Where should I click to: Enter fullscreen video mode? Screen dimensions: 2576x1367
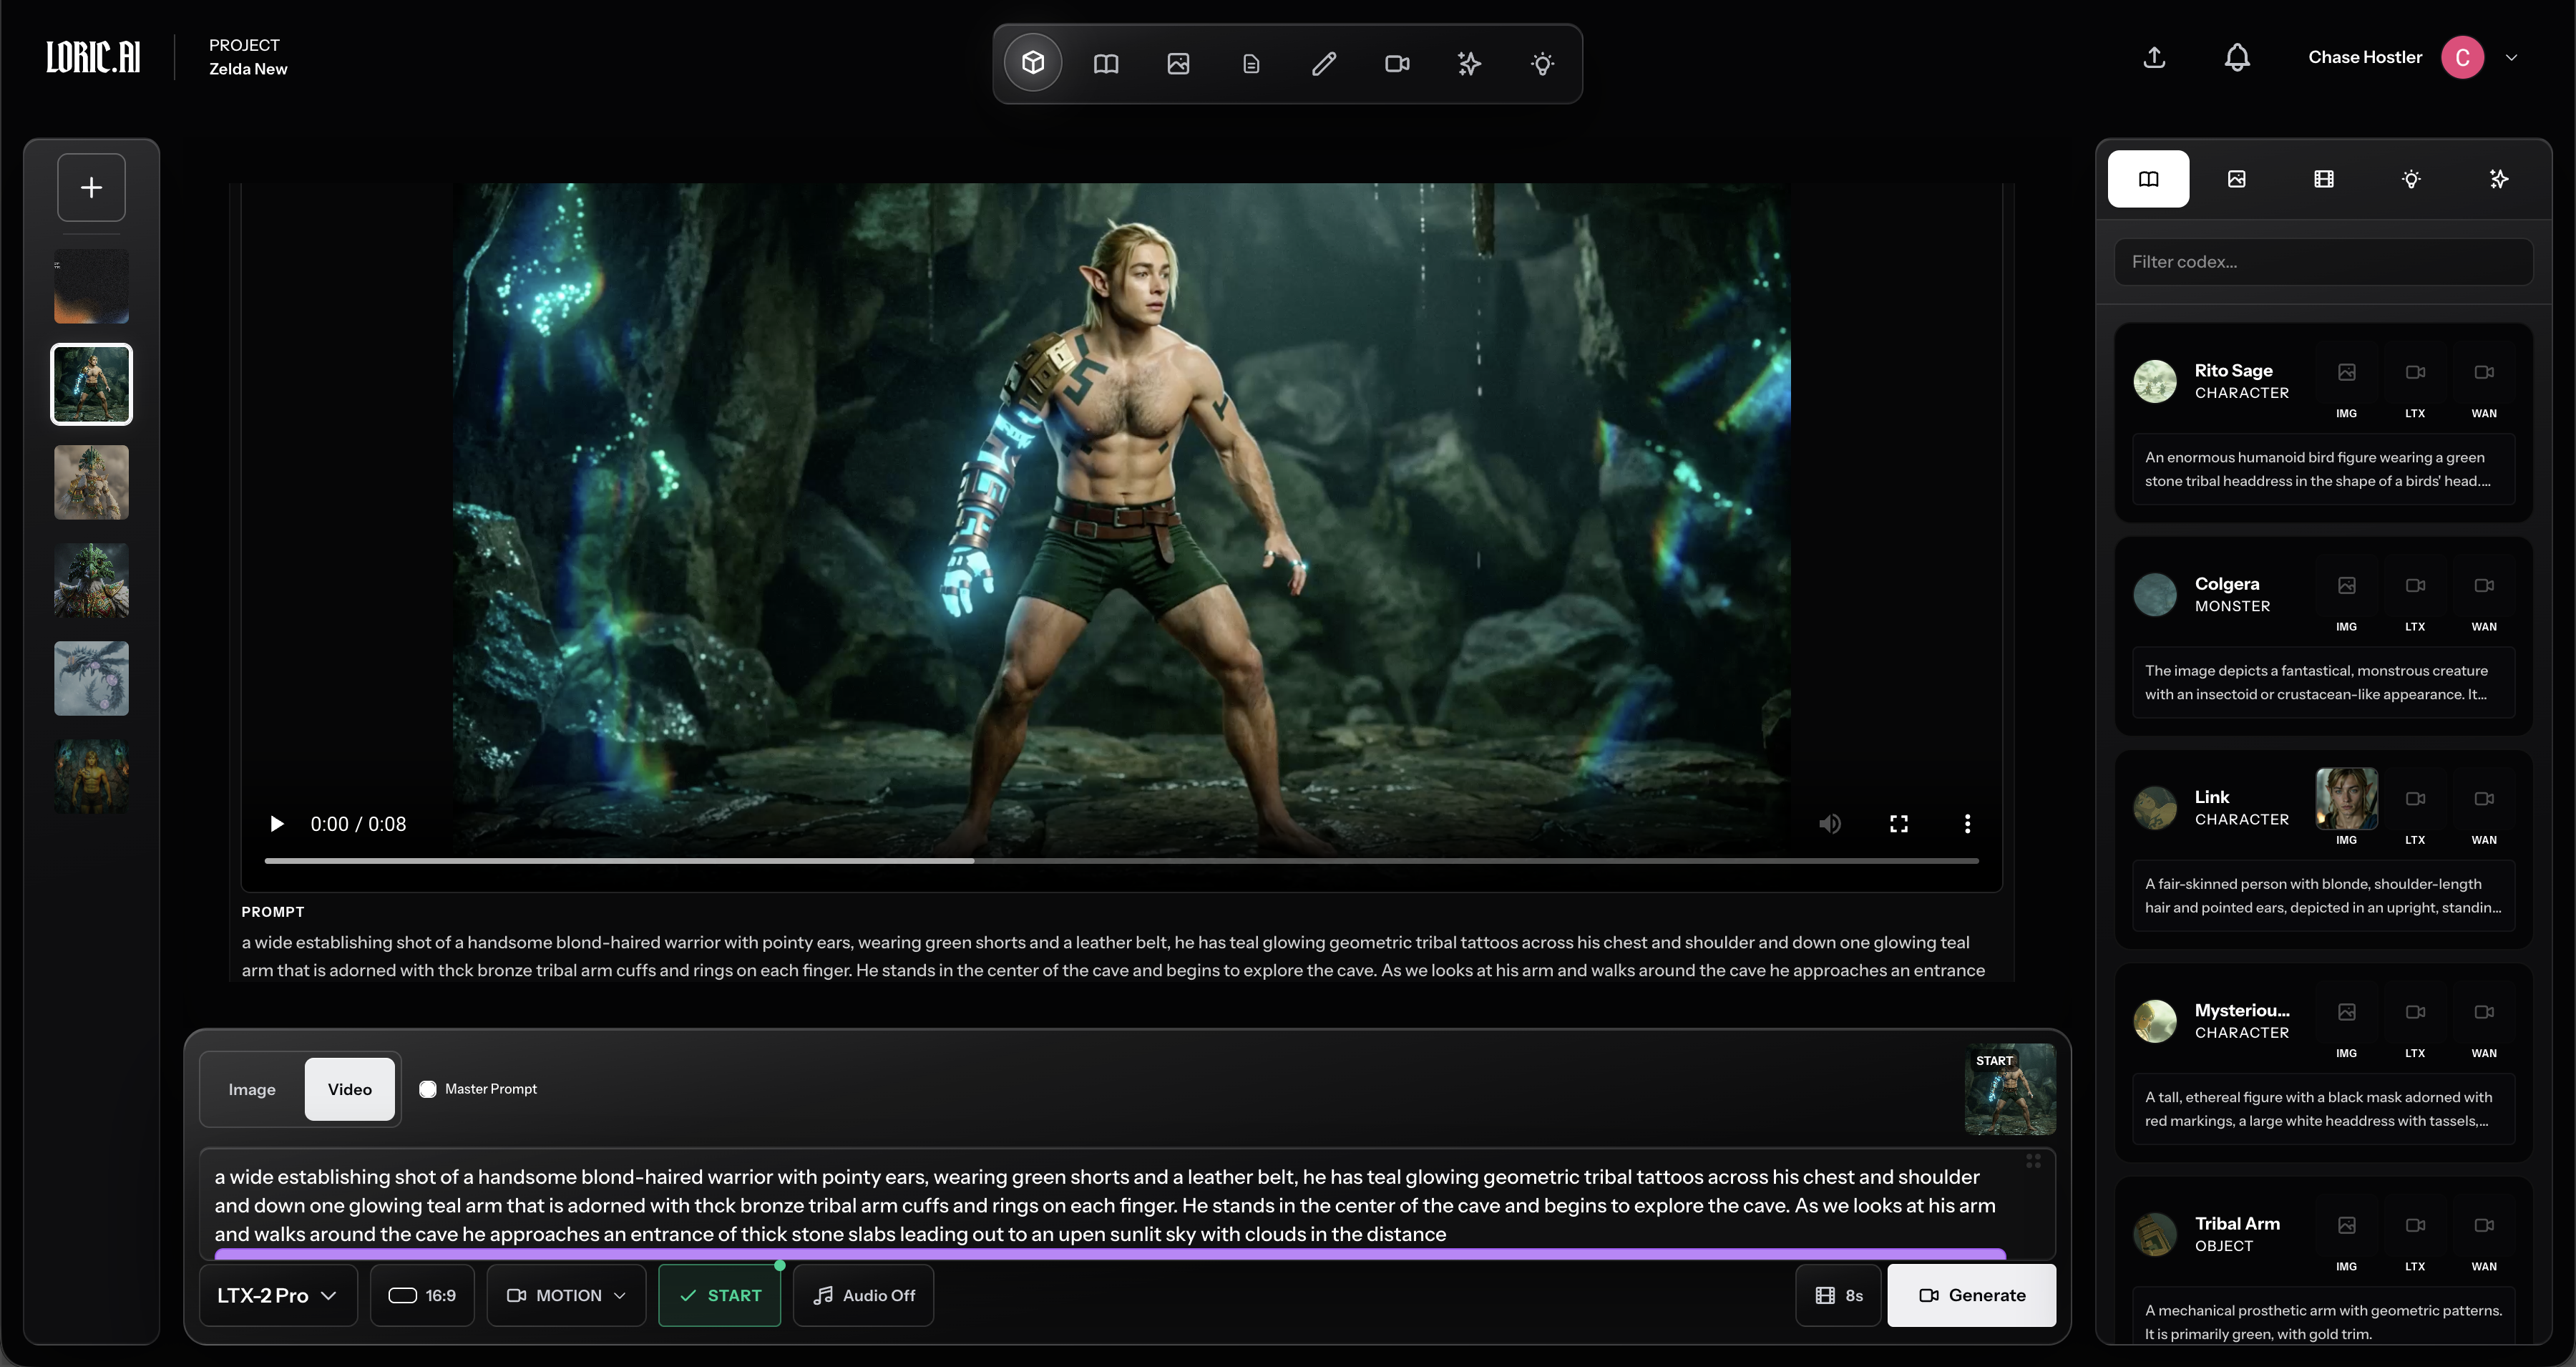1898,824
